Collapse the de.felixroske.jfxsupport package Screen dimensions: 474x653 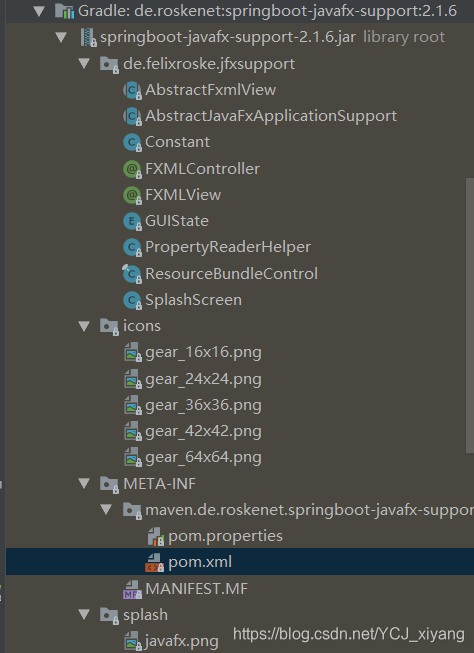tap(84, 64)
